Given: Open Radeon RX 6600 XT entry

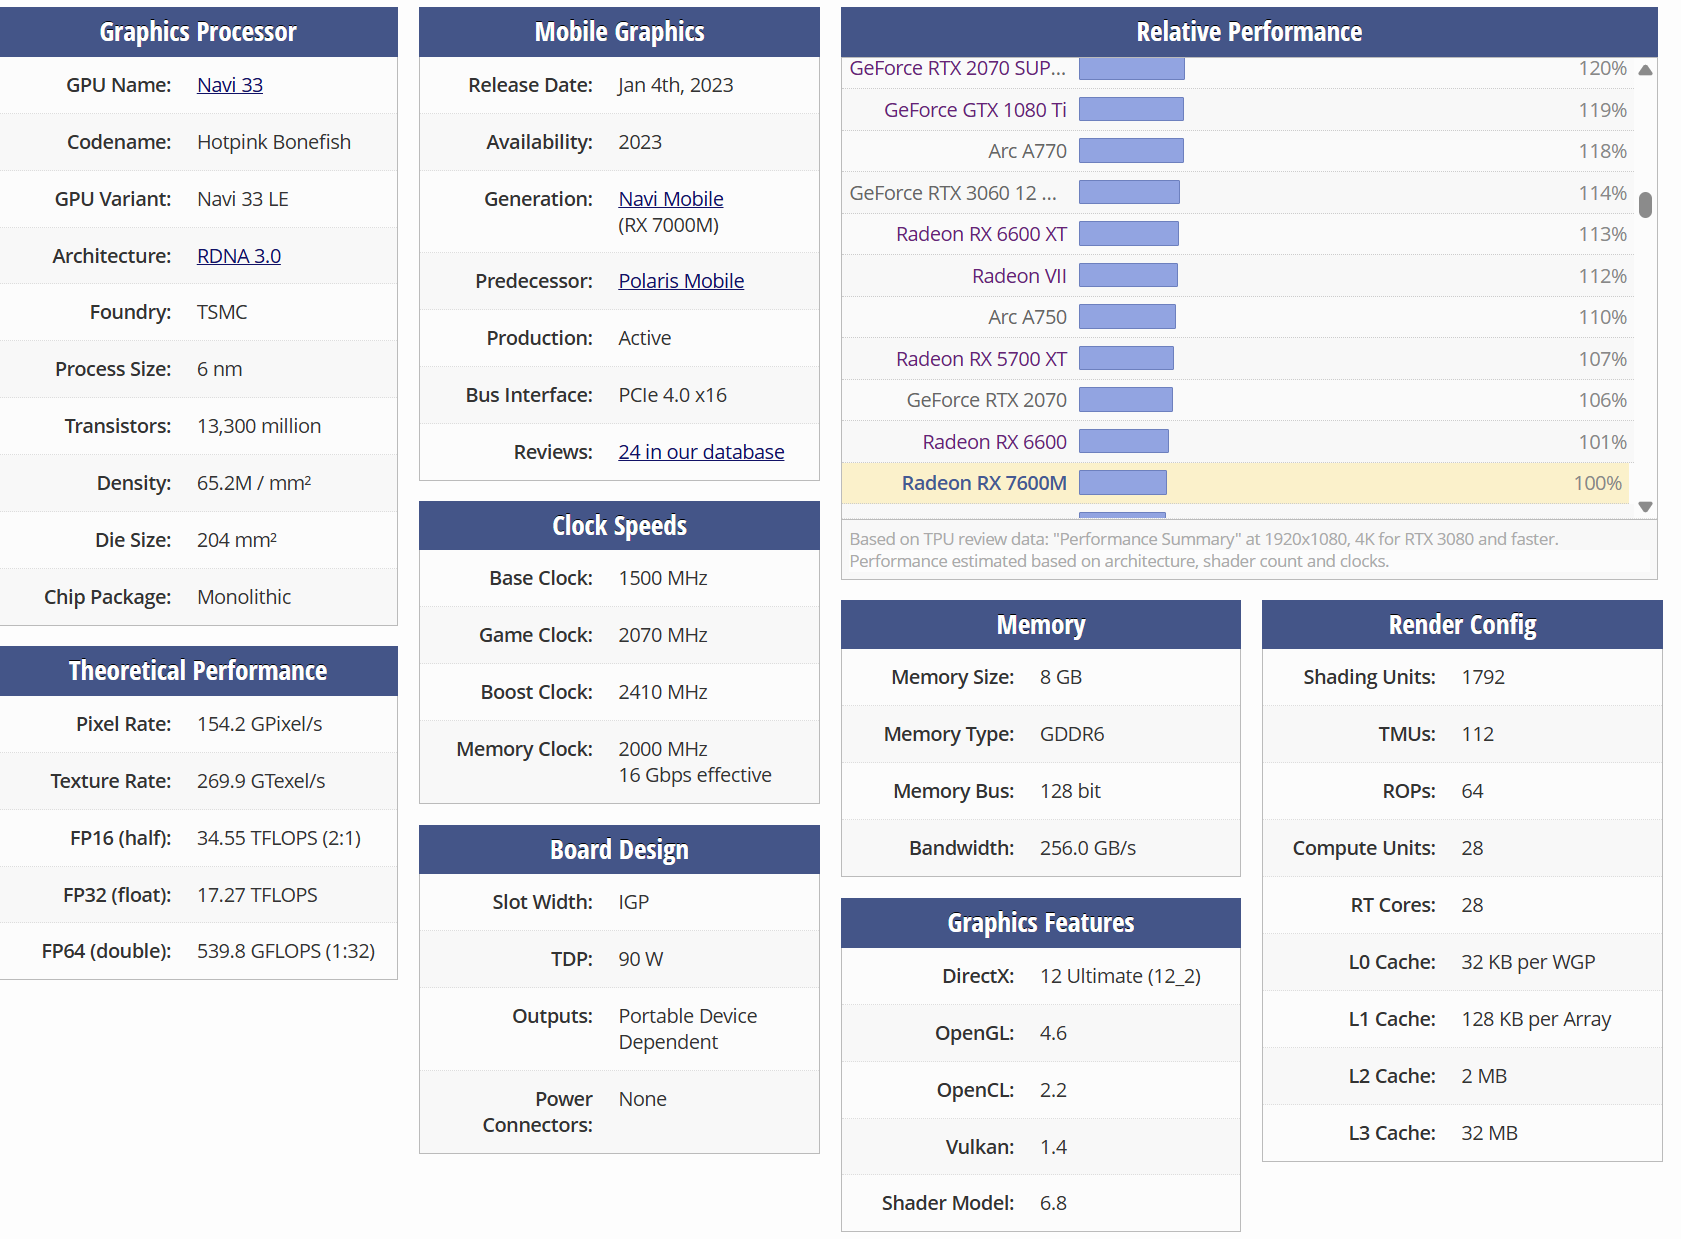Looking at the screenshot, I should 980,234.
